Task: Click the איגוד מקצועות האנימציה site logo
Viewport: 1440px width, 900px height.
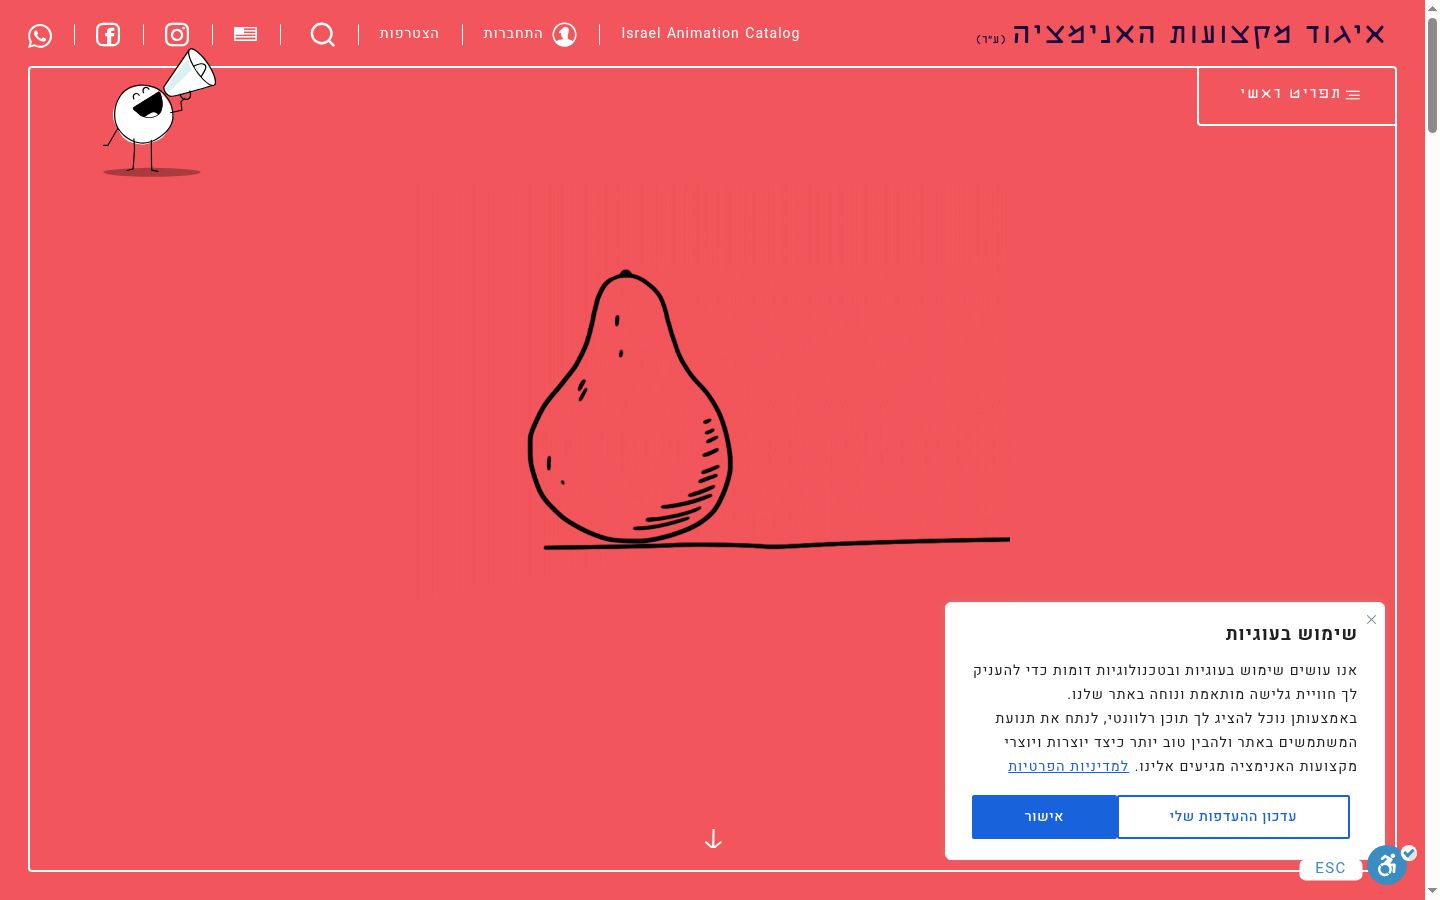Action: coord(1181,35)
